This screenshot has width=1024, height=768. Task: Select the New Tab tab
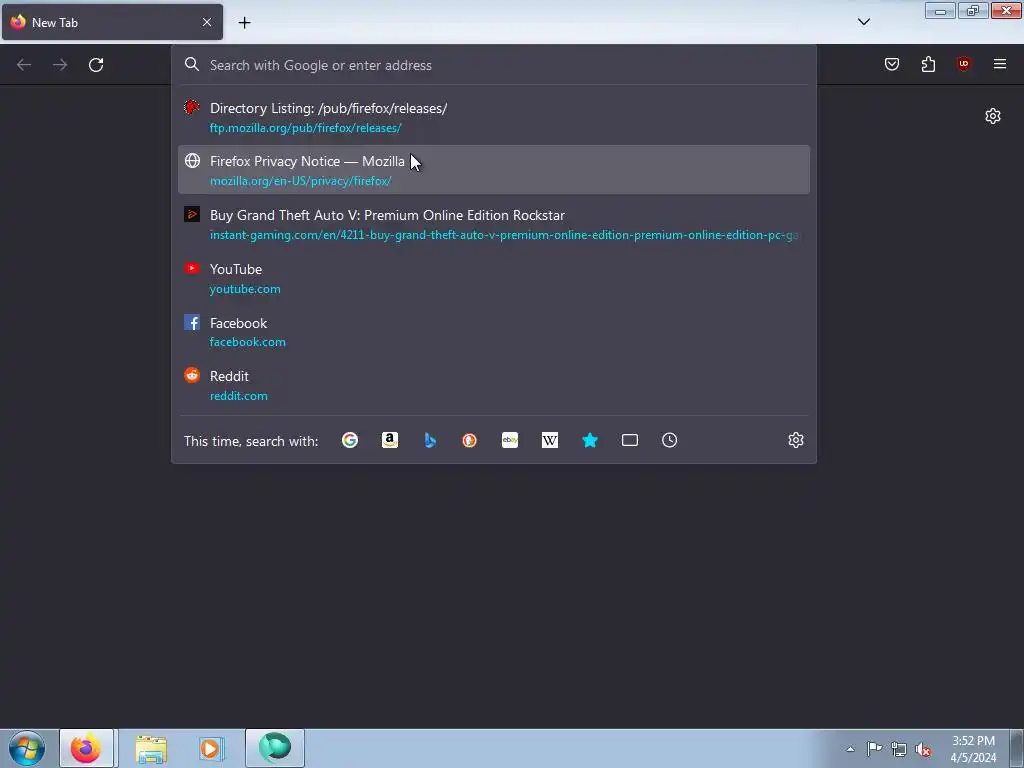pos(112,22)
